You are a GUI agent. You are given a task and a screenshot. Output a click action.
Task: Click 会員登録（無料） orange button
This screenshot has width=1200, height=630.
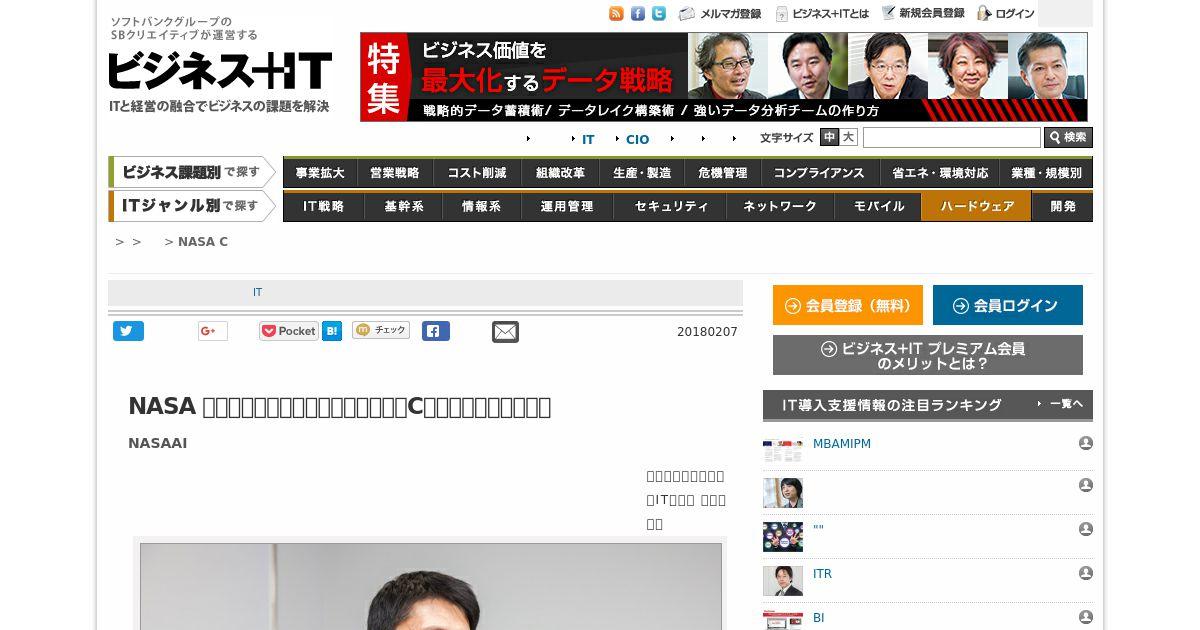click(x=848, y=305)
